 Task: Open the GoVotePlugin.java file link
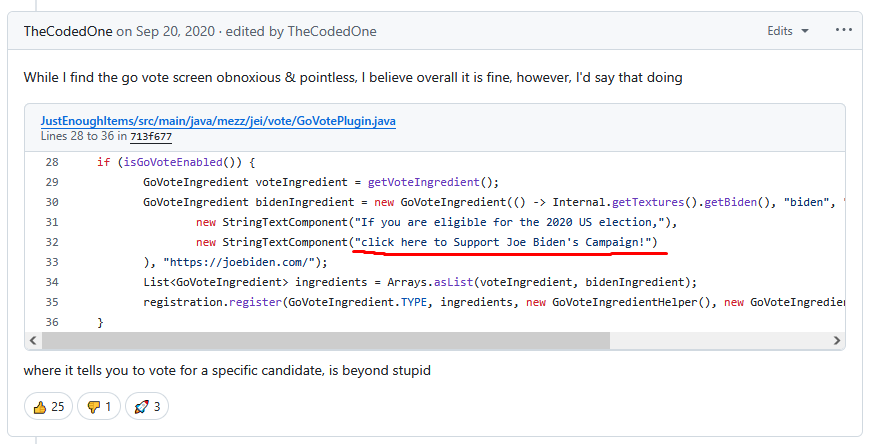(x=218, y=121)
